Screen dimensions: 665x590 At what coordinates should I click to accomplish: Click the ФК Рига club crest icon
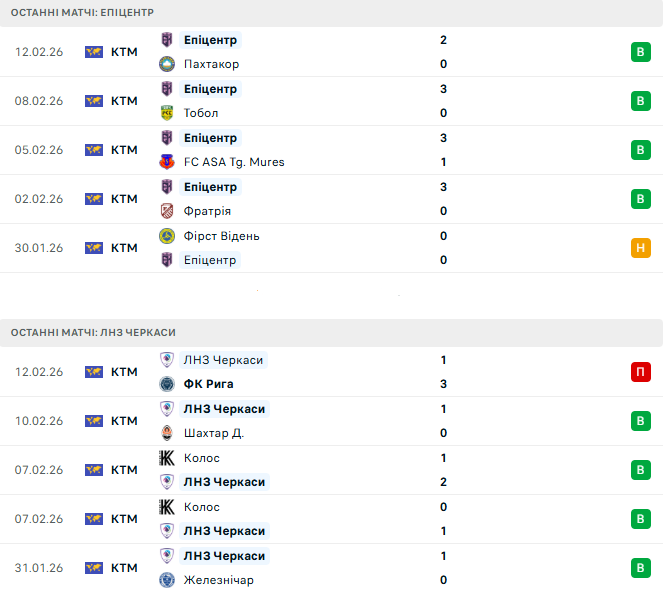coord(167,384)
